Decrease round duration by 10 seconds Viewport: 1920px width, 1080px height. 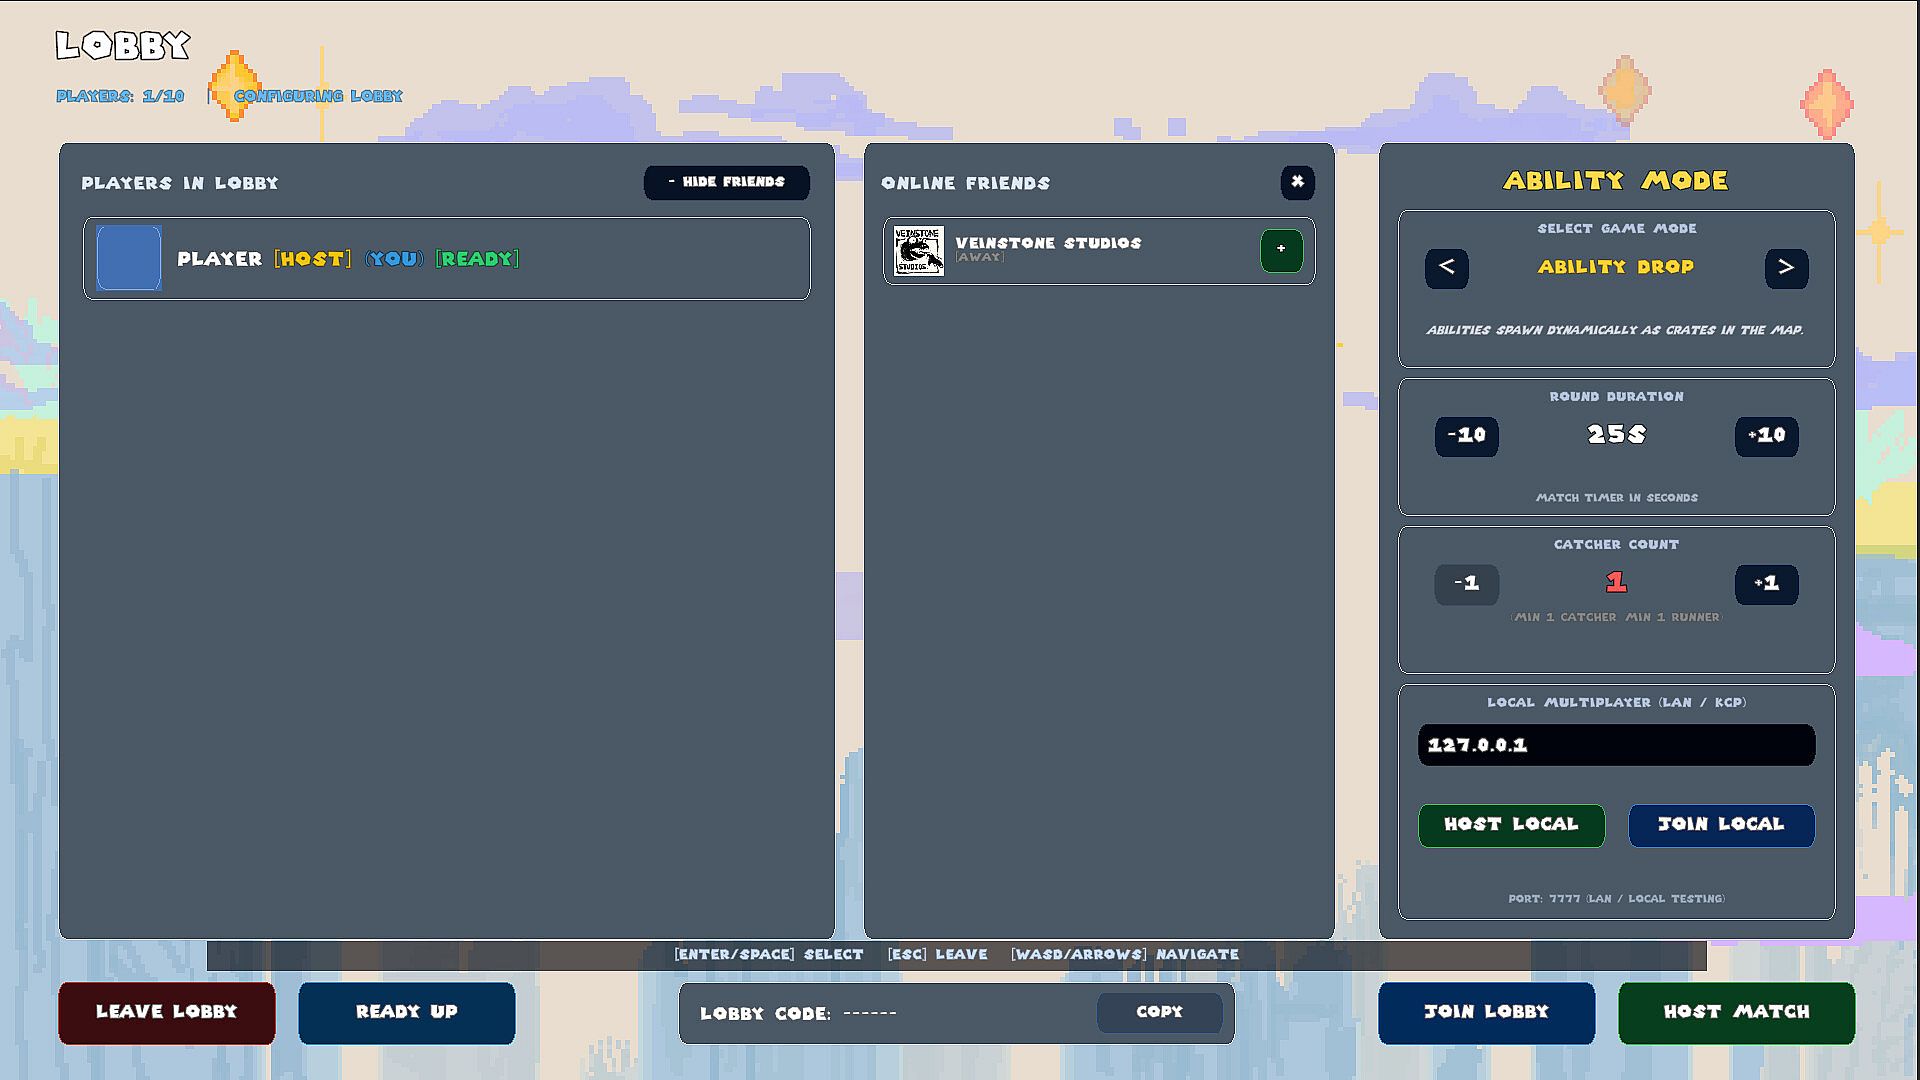click(1467, 436)
